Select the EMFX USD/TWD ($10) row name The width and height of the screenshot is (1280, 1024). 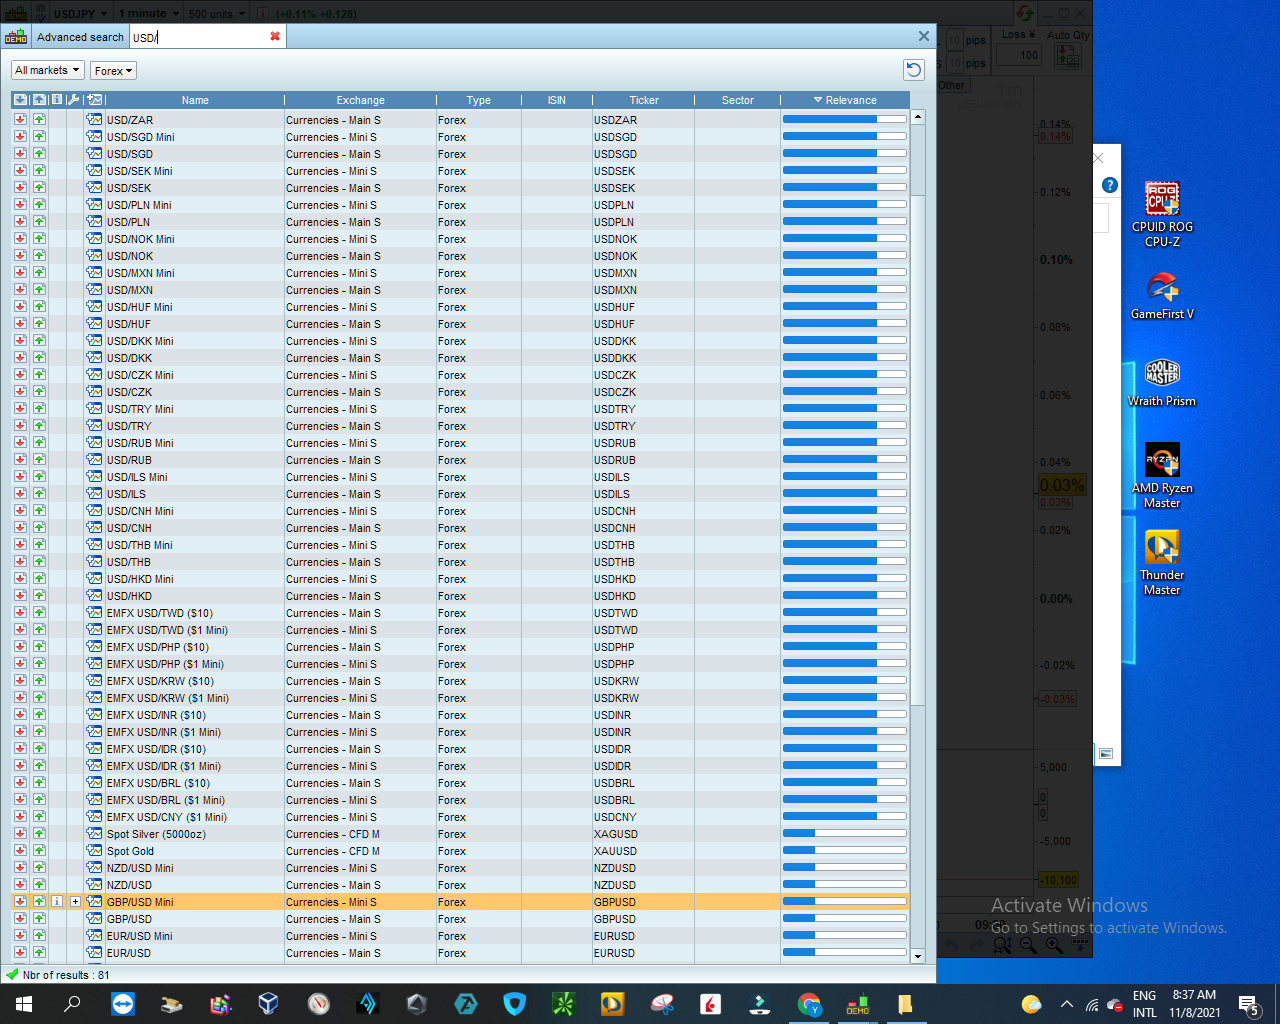tap(160, 613)
